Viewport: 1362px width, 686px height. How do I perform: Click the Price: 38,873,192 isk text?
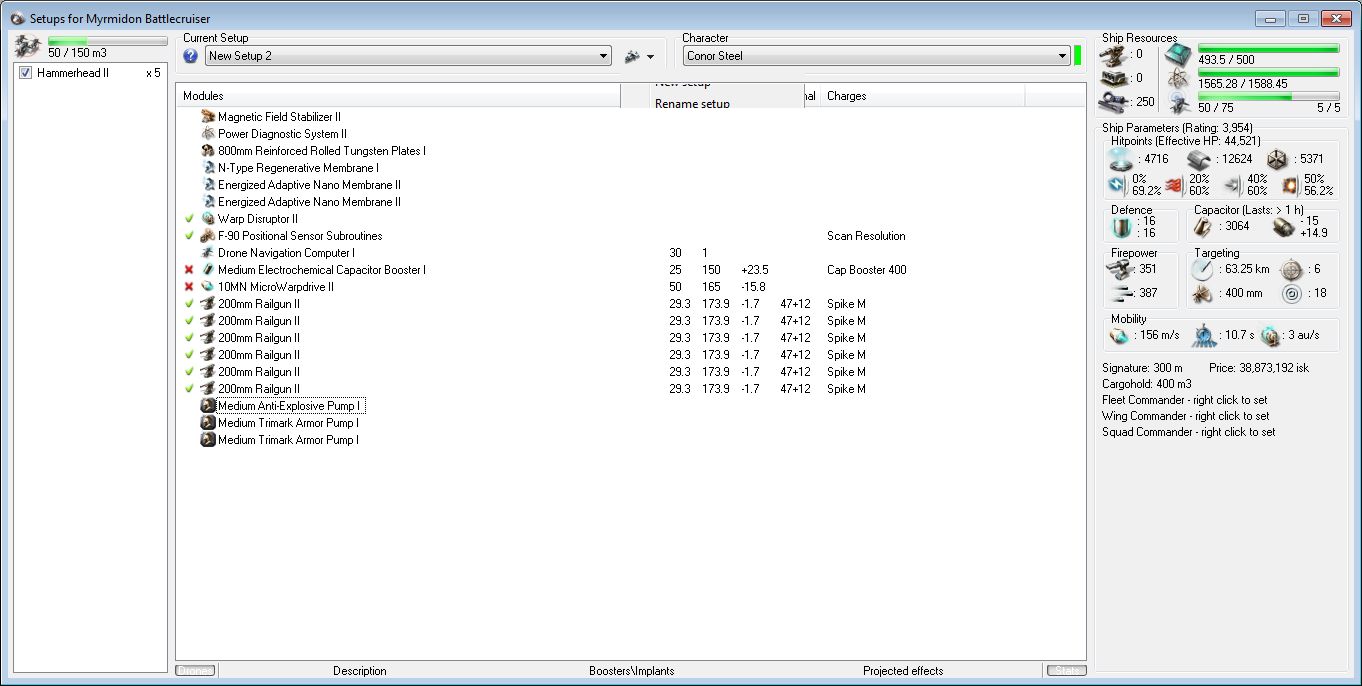click(x=1259, y=368)
